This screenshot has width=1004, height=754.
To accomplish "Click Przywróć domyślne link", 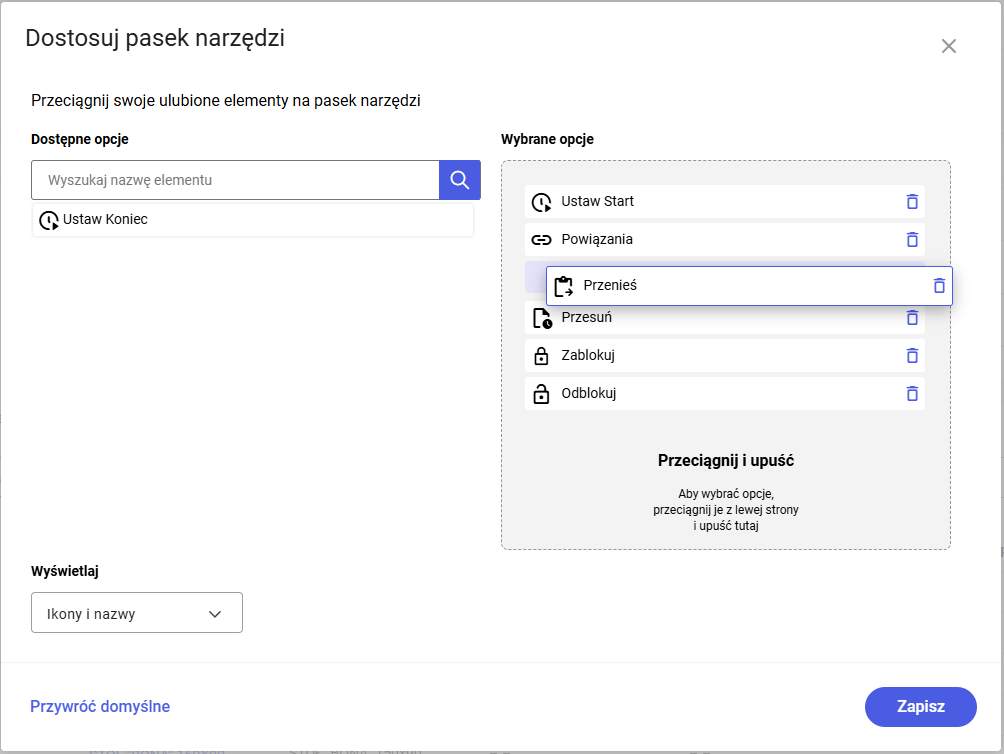I will point(100,706).
